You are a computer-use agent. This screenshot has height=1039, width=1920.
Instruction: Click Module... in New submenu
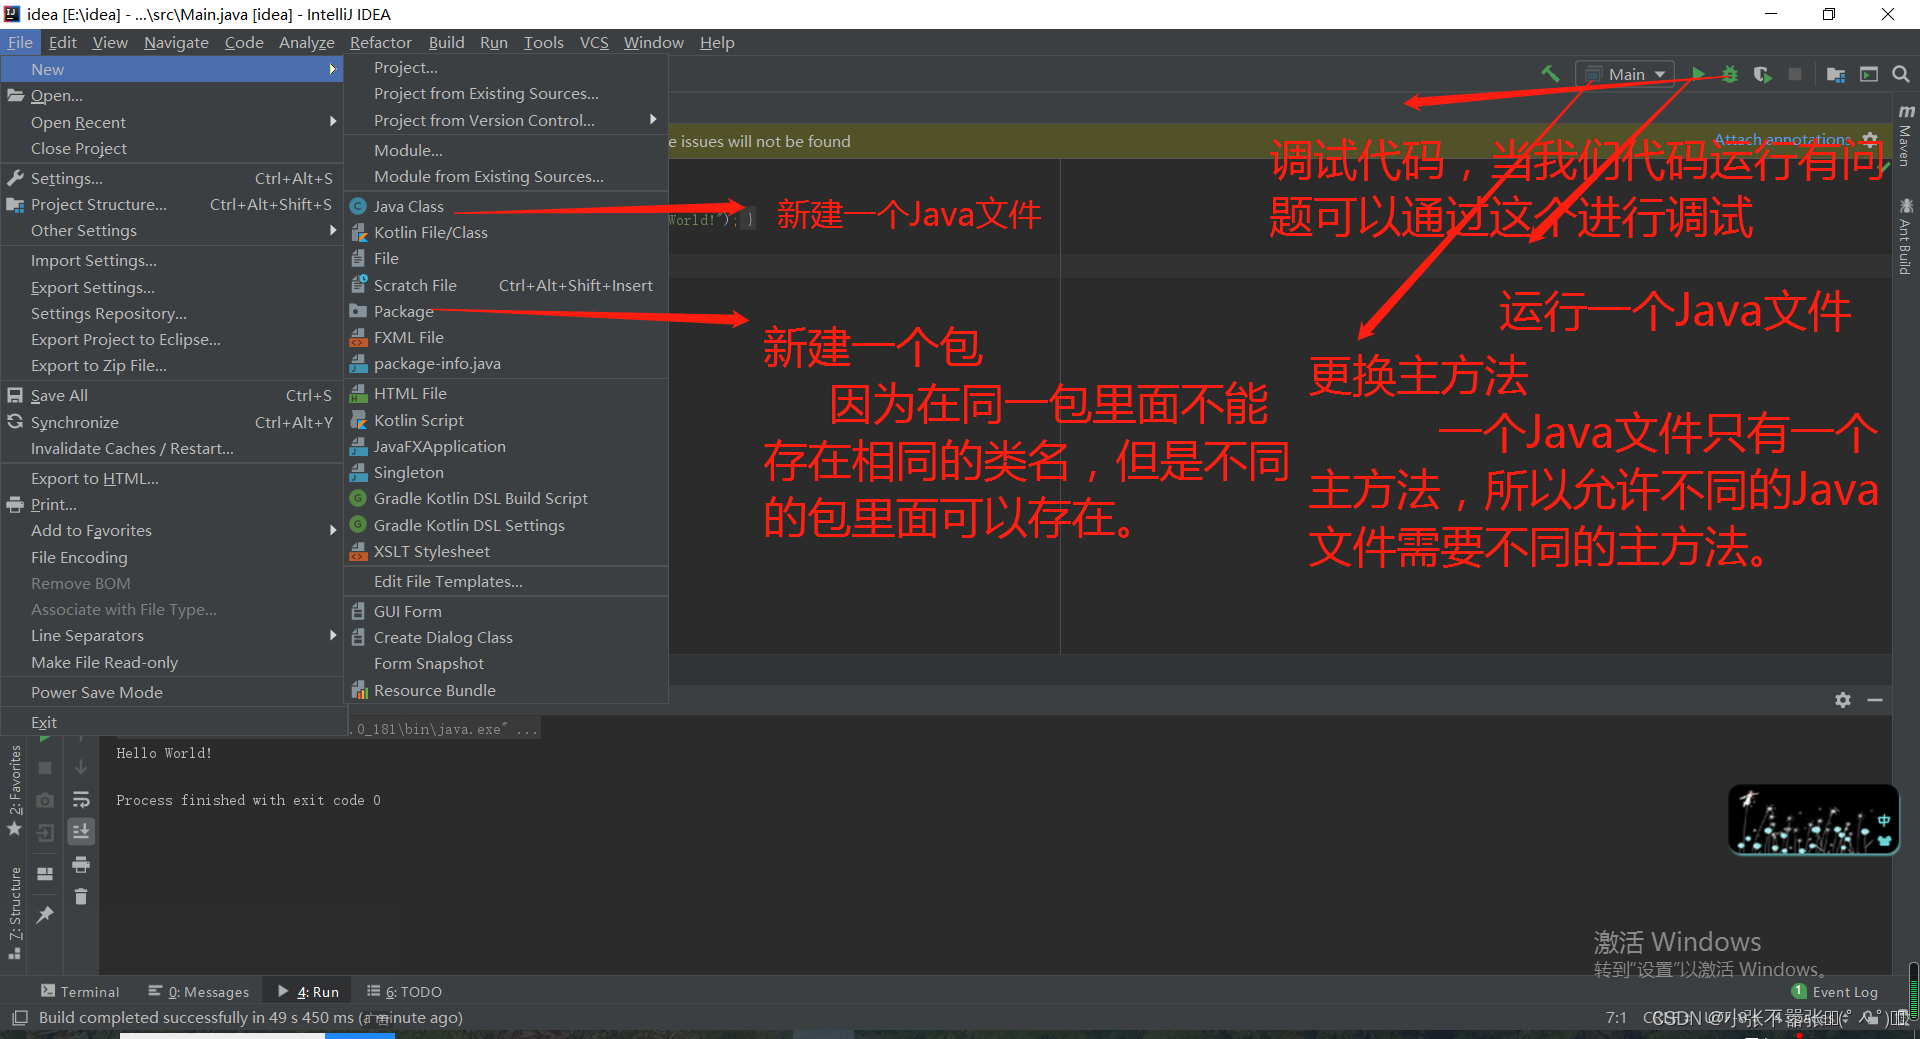(506, 150)
